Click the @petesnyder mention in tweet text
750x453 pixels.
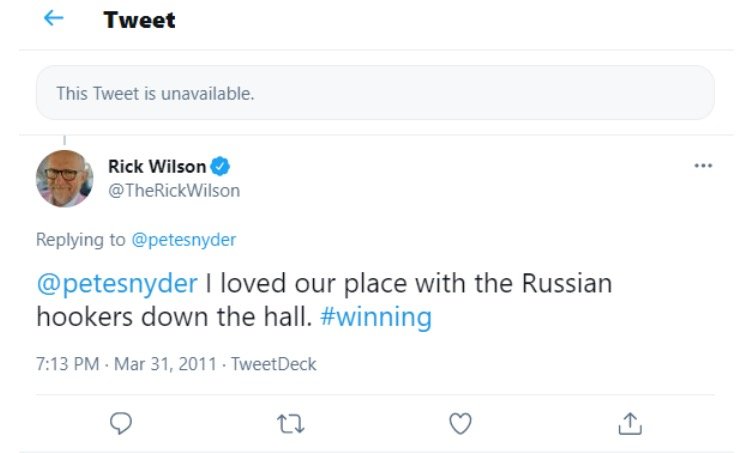[117, 283]
